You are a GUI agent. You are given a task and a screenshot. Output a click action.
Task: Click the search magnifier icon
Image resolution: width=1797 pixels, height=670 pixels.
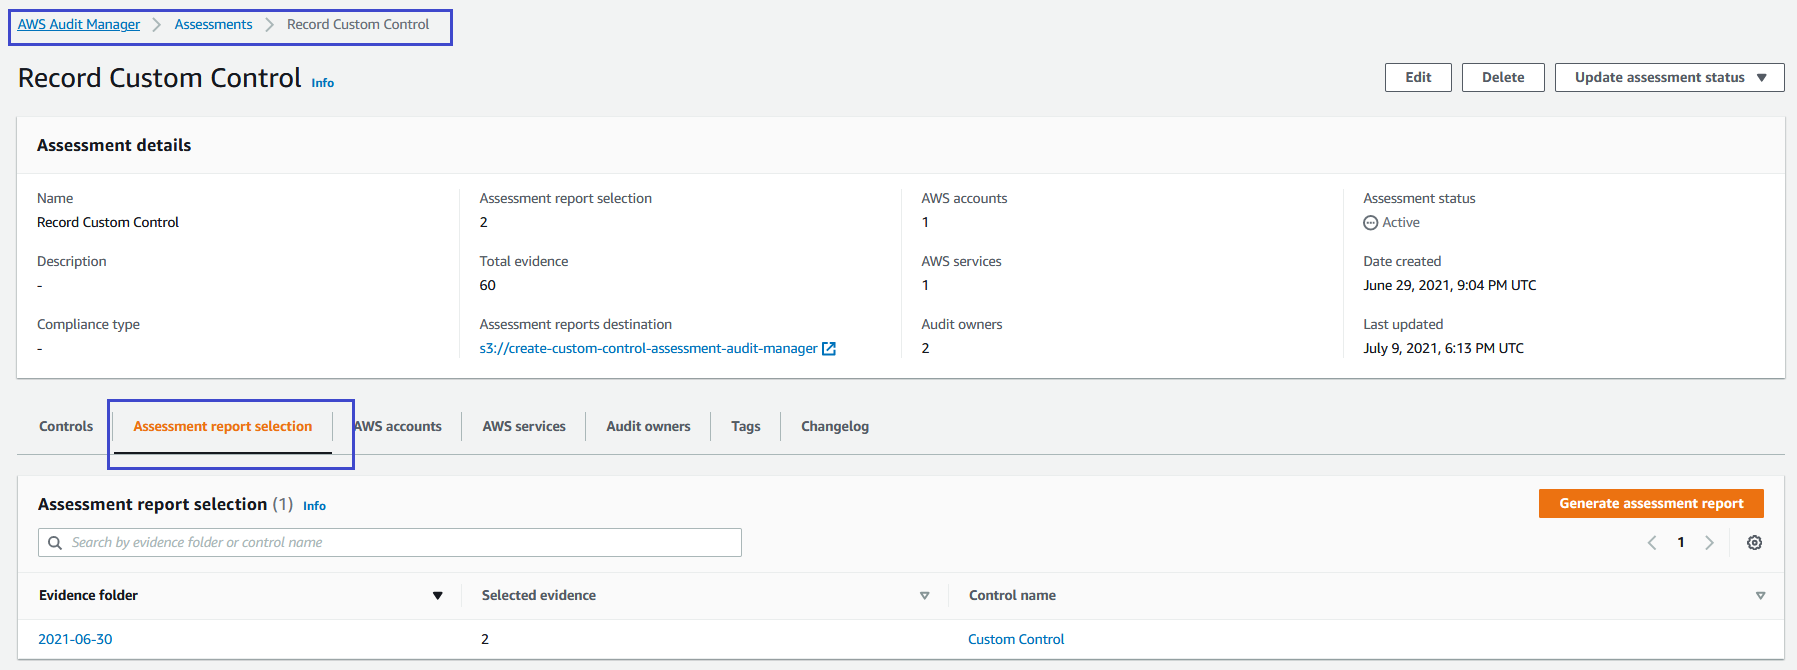[x=55, y=543]
